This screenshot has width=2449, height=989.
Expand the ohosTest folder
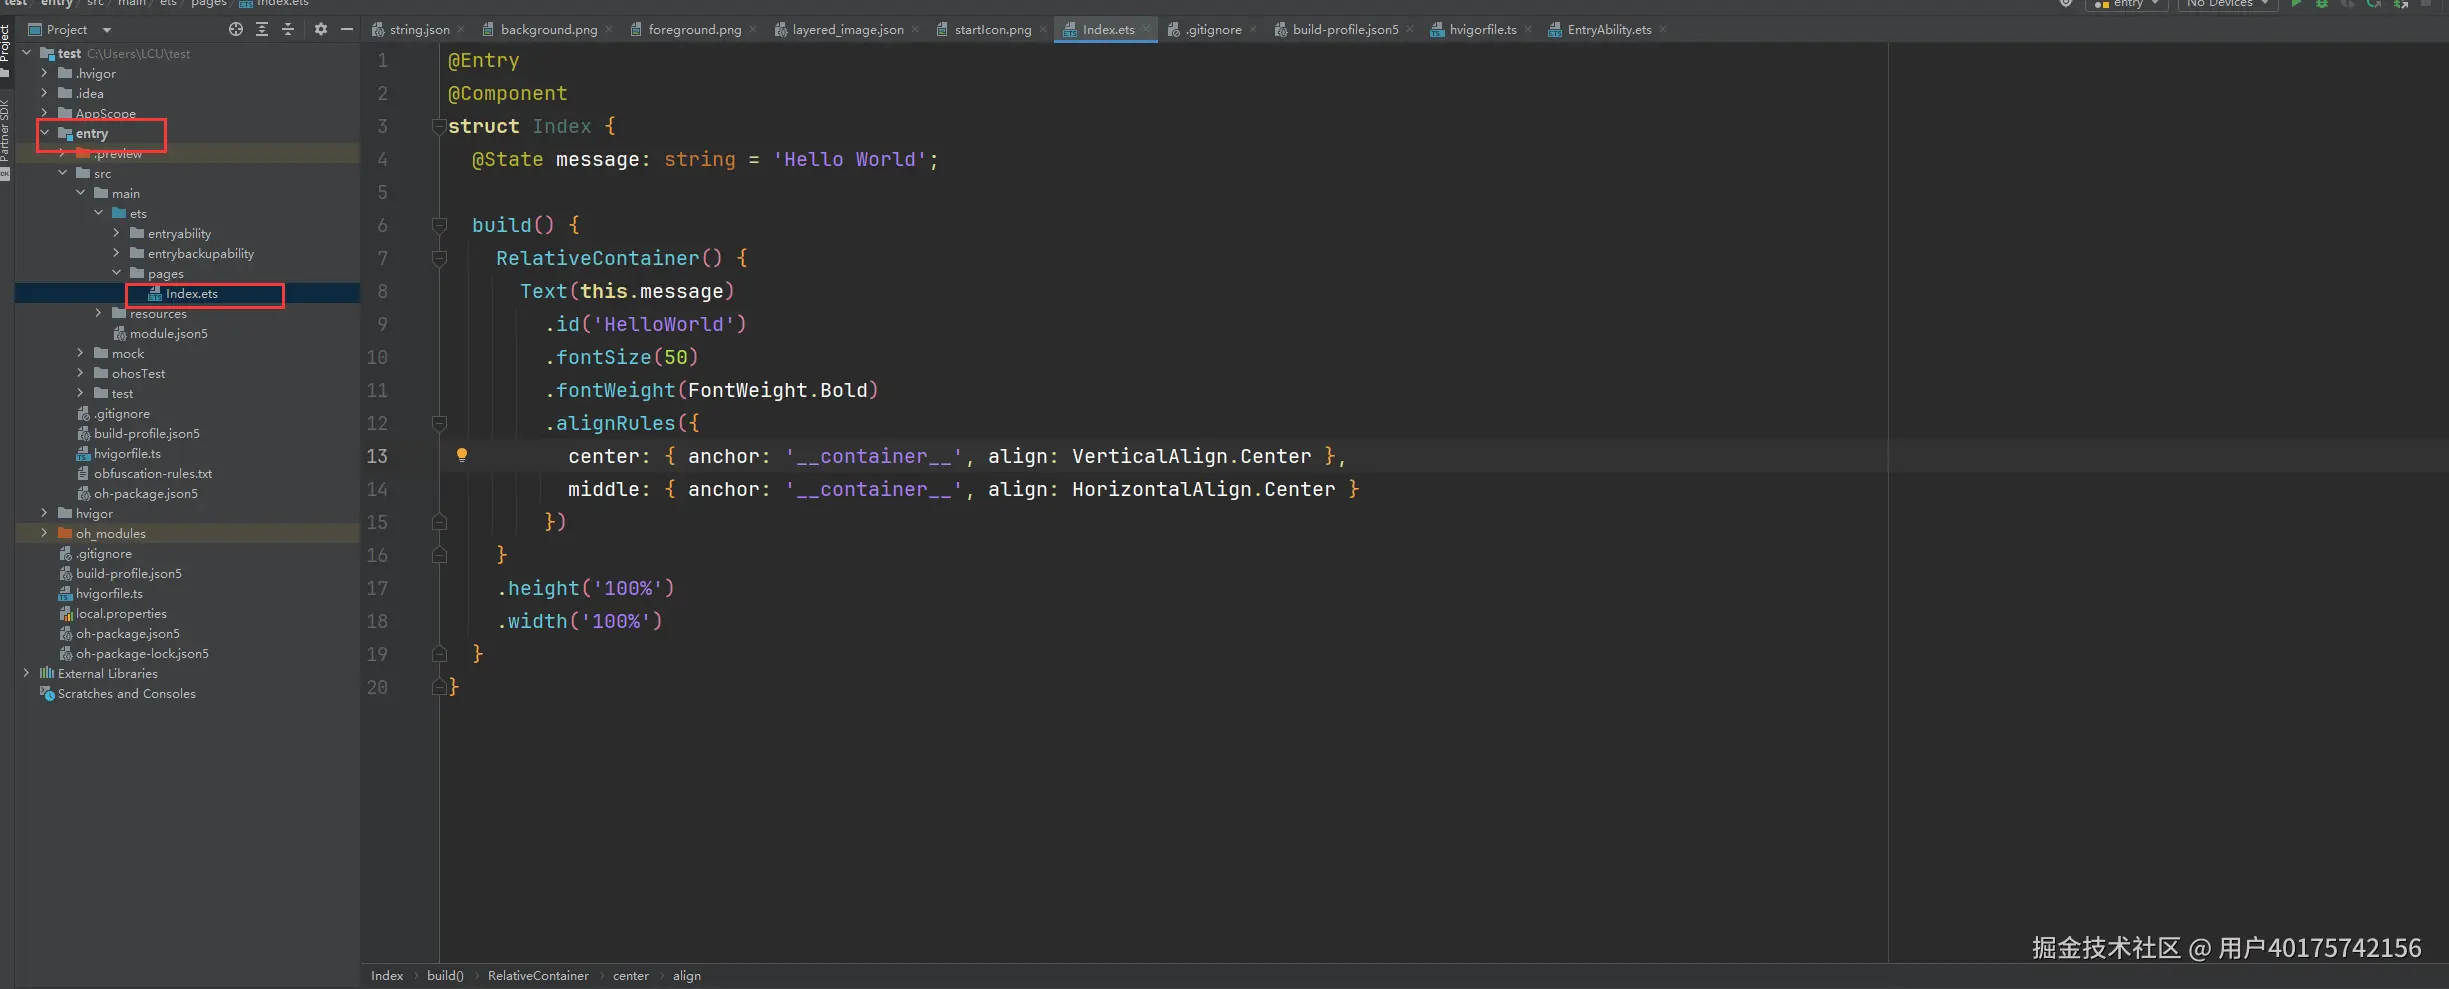(80, 373)
